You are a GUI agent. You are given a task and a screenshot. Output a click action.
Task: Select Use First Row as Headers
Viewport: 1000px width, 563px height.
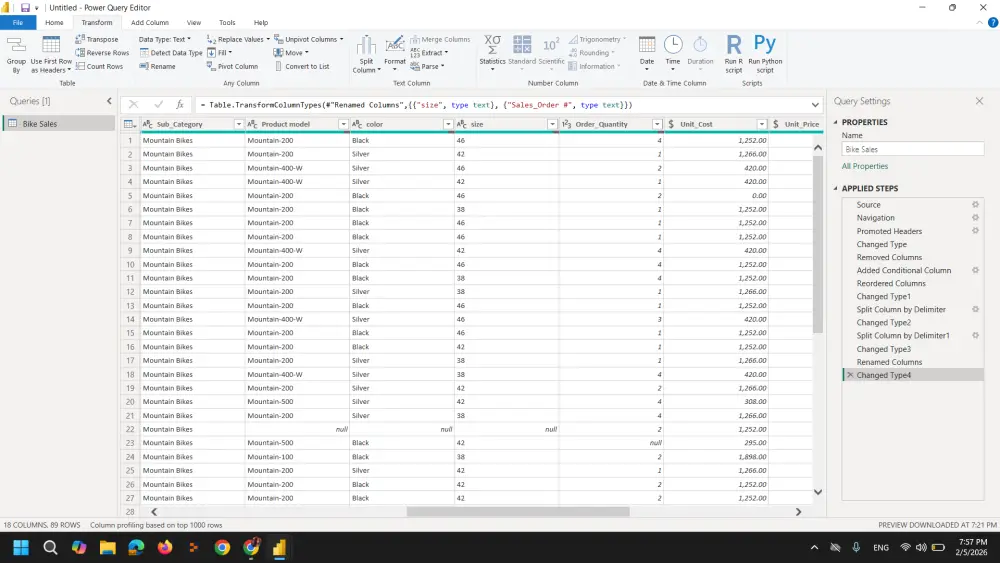tap(51, 55)
